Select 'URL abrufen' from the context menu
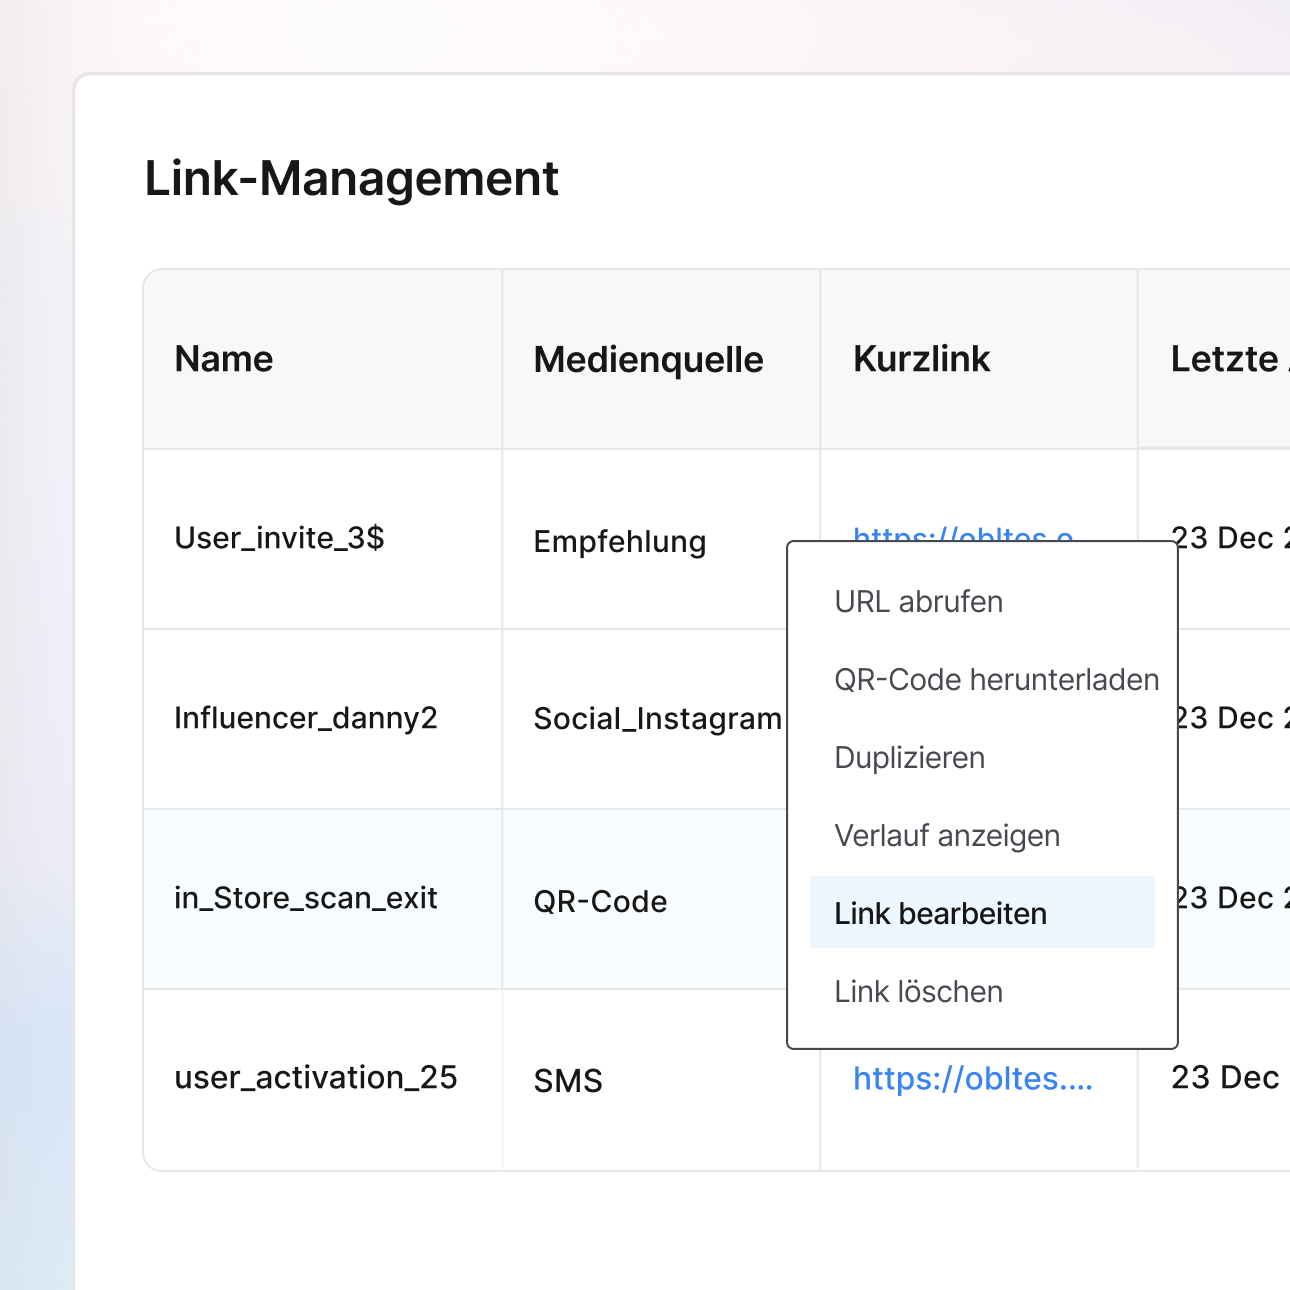1290x1290 pixels. tap(918, 602)
